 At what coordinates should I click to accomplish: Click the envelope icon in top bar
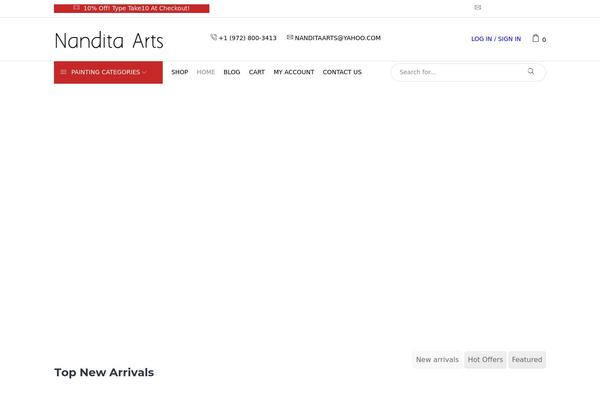(x=478, y=7)
